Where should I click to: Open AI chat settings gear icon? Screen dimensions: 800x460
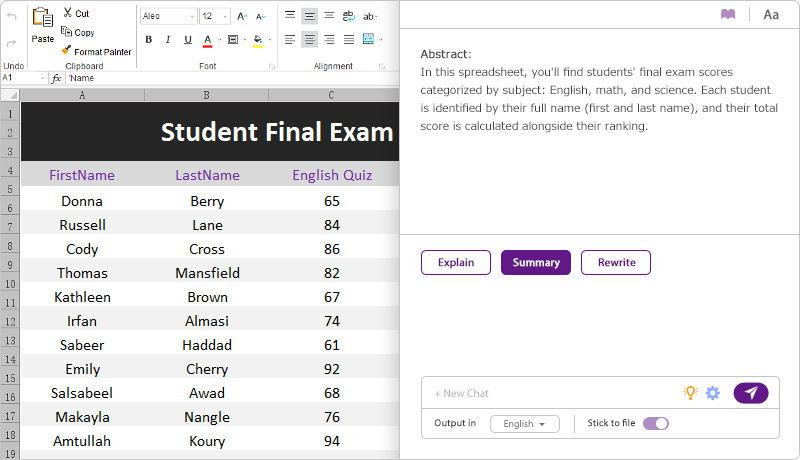(713, 393)
